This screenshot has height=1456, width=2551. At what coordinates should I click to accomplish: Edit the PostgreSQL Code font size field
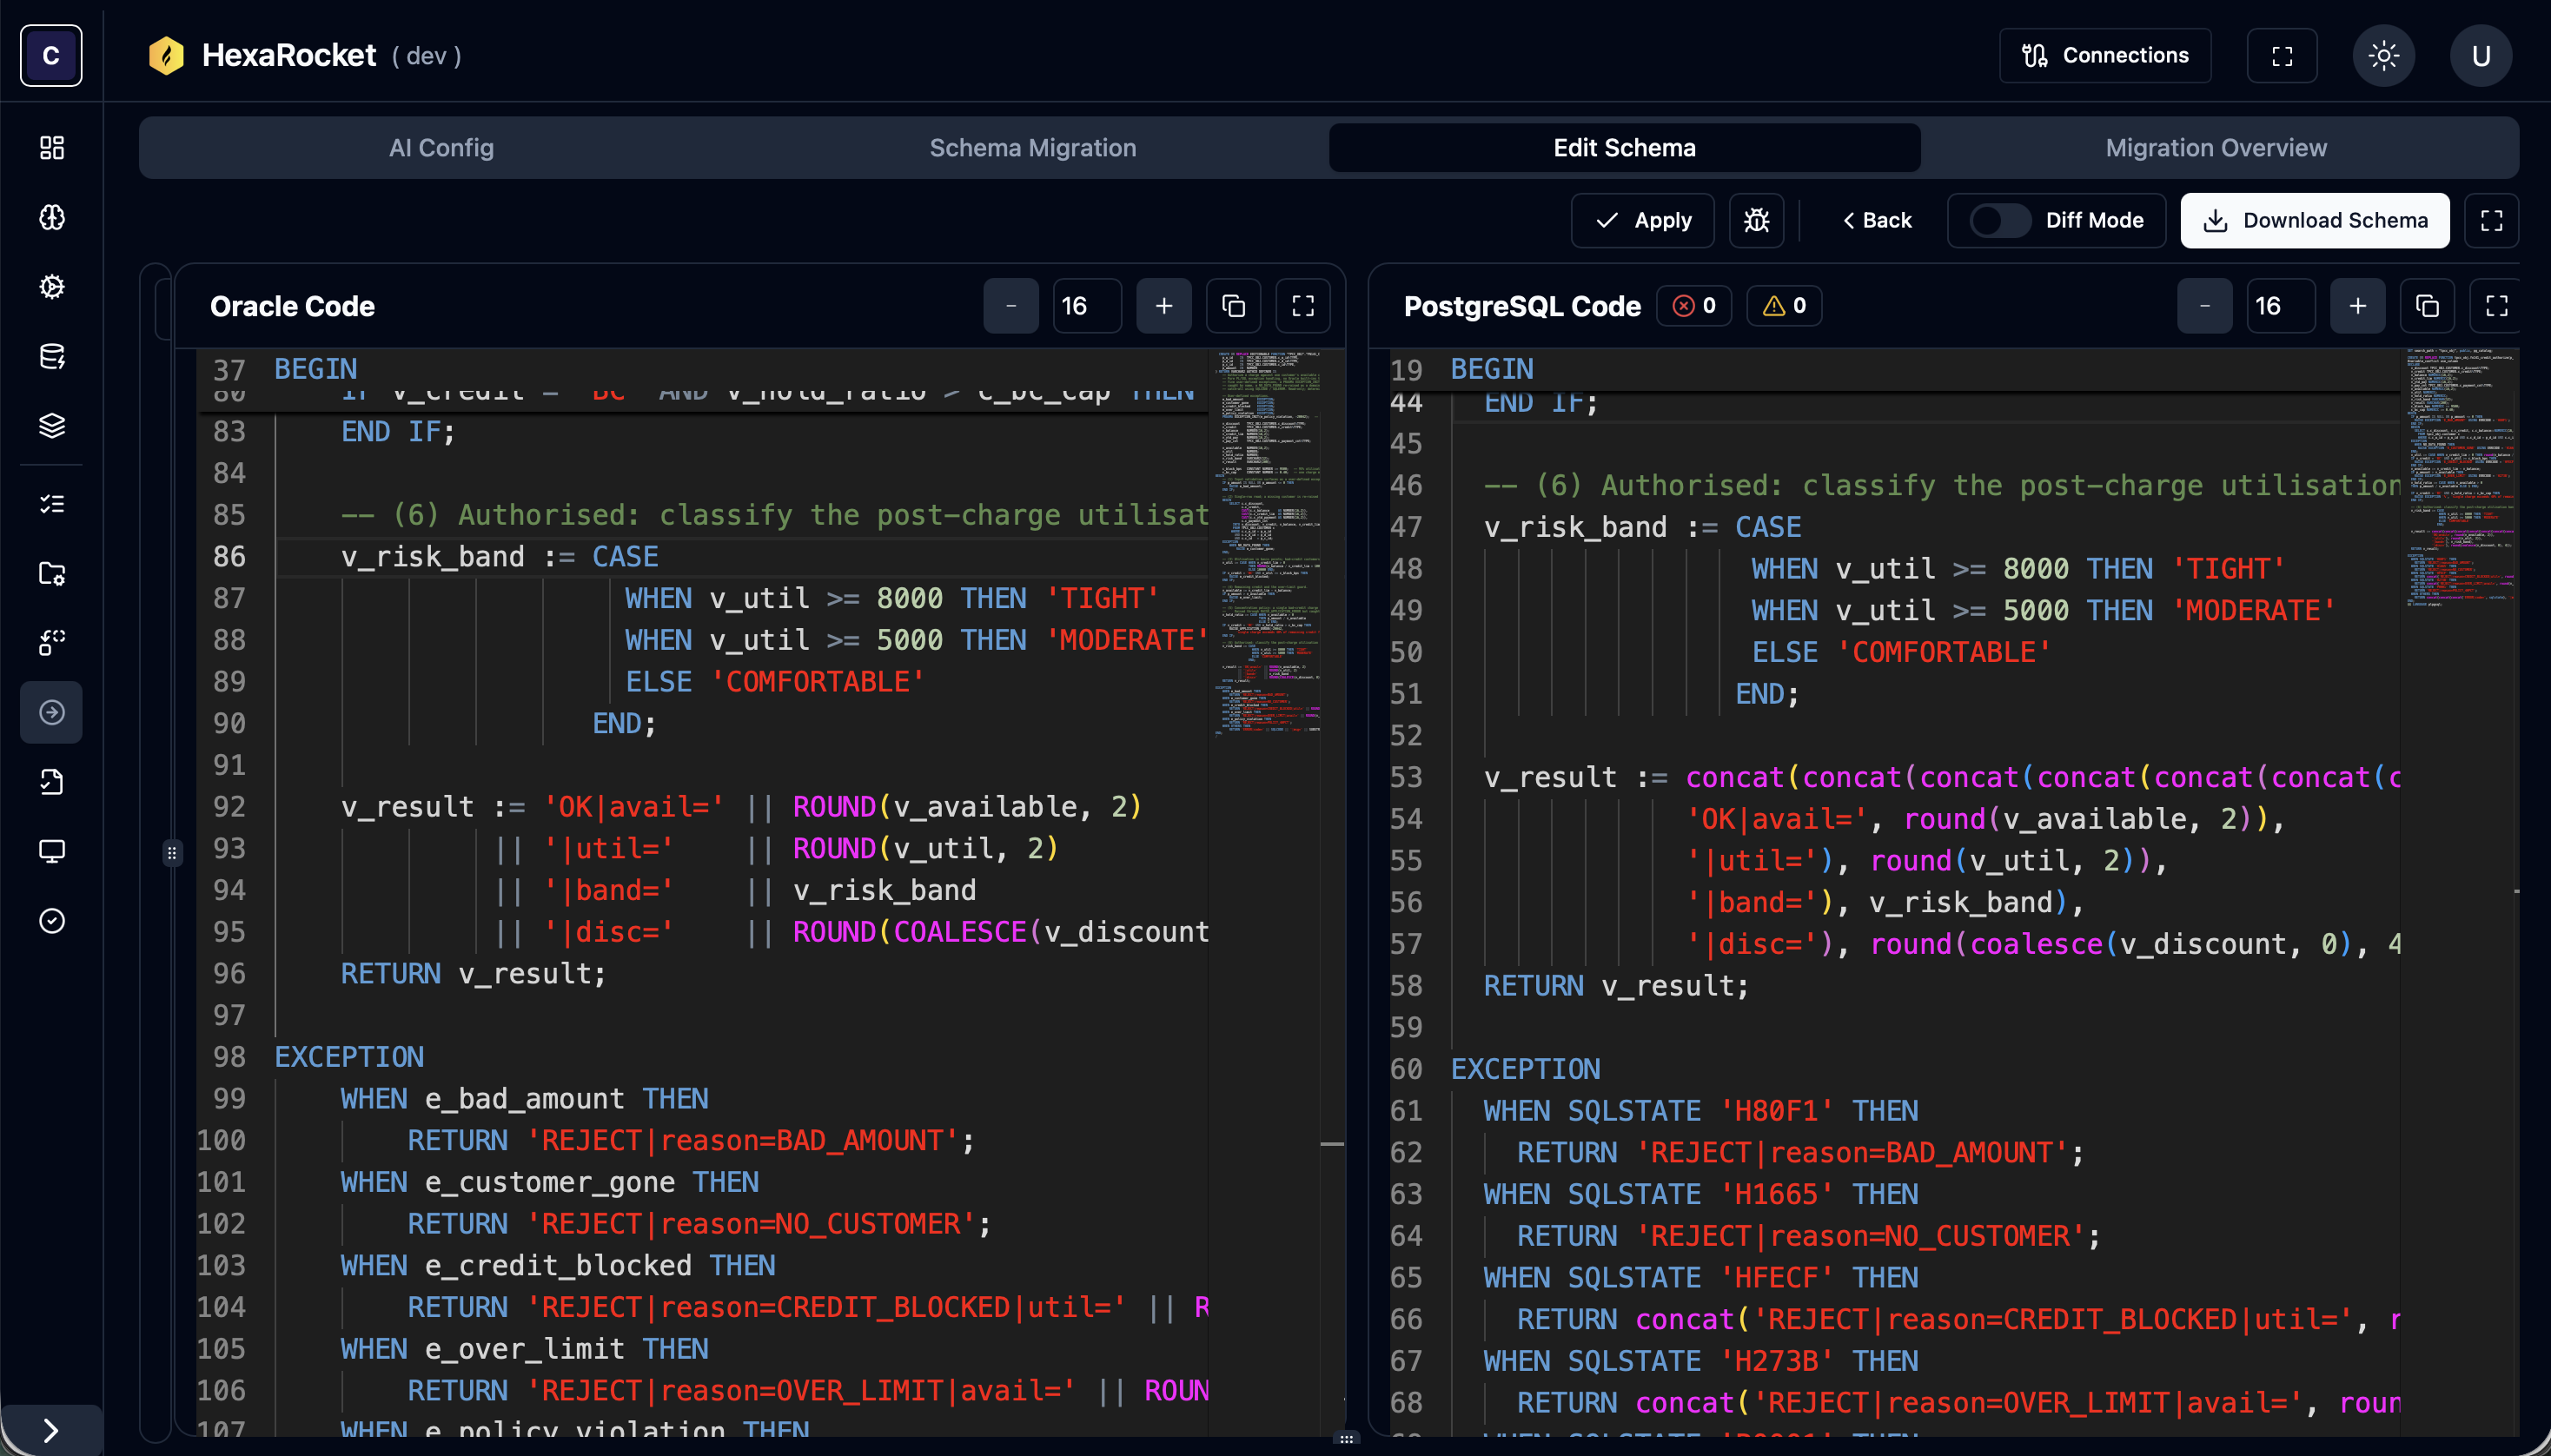pyautogui.click(x=2280, y=306)
